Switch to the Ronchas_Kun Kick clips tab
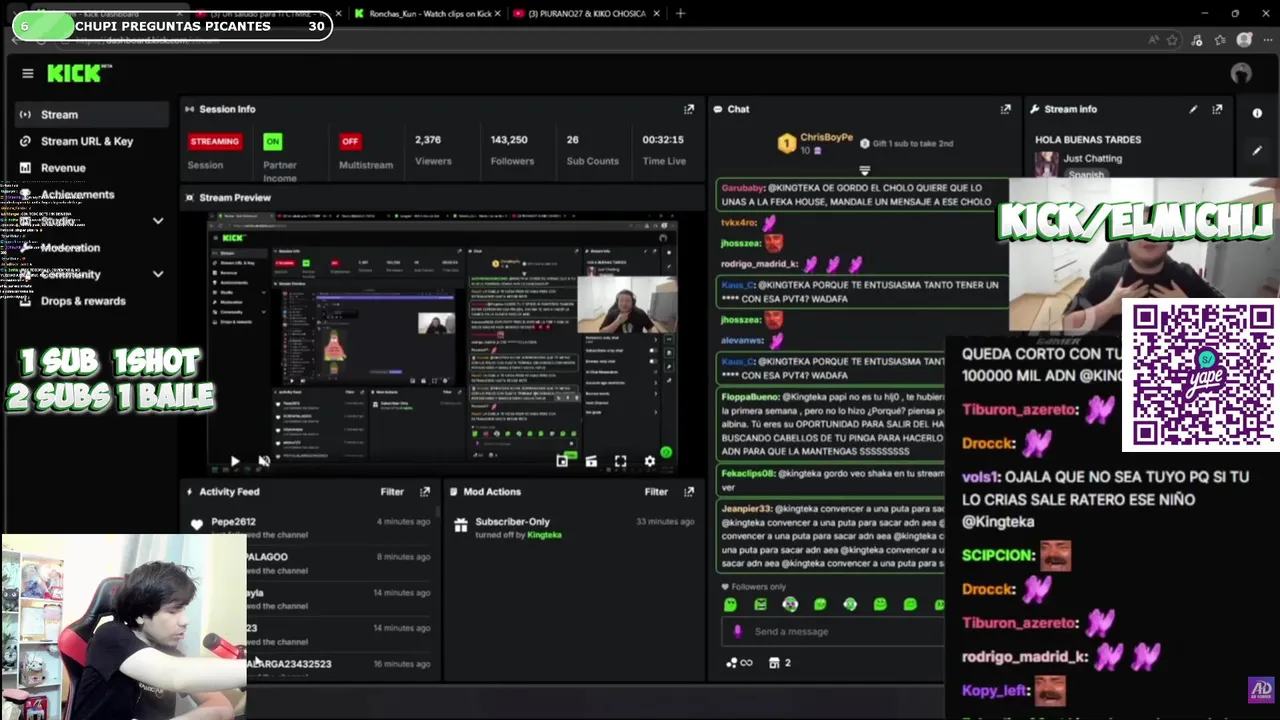The image size is (1280, 720). pyautogui.click(x=428, y=14)
